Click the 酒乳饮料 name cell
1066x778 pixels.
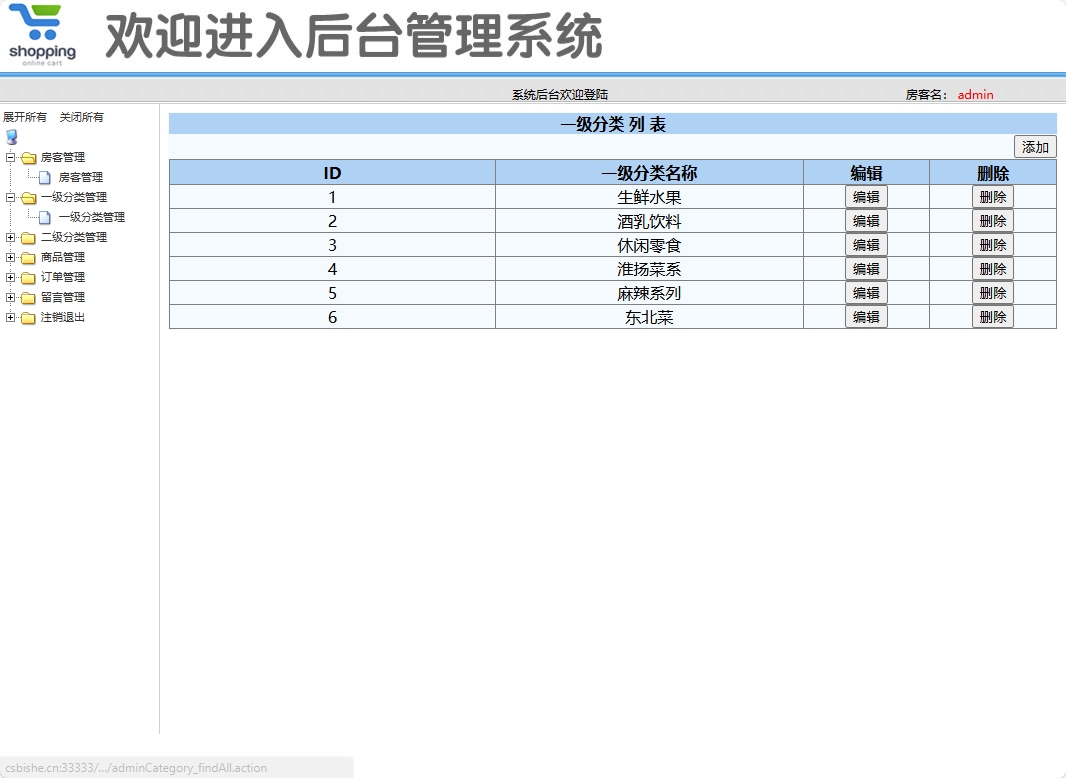pos(649,221)
